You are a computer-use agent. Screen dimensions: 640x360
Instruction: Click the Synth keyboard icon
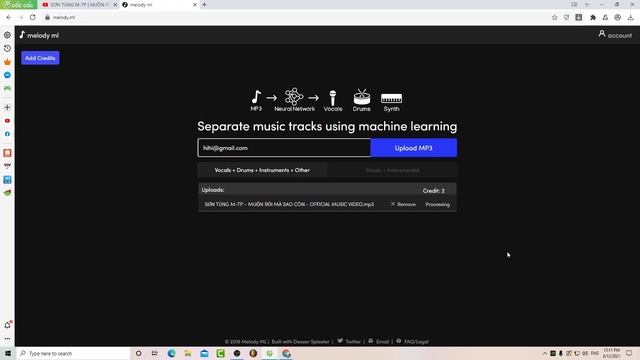[x=391, y=98]
